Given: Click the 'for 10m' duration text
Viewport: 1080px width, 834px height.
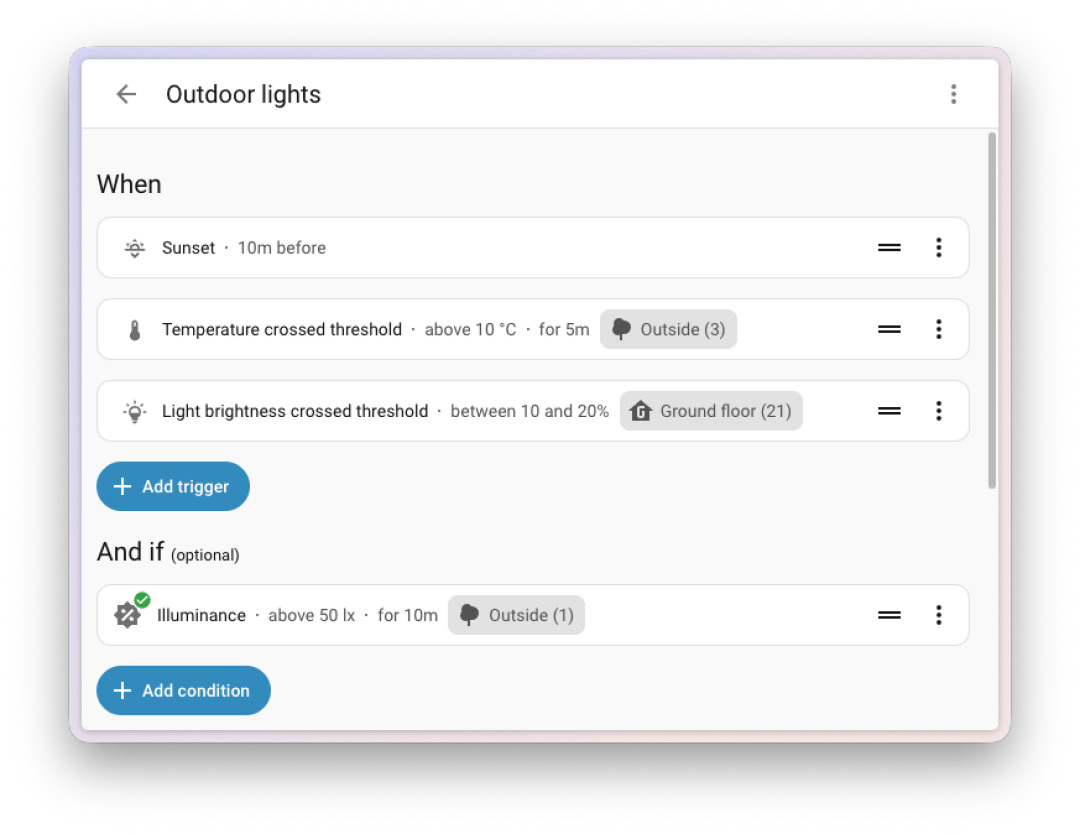Looking at the screenshot, I should tap(408, 615).
